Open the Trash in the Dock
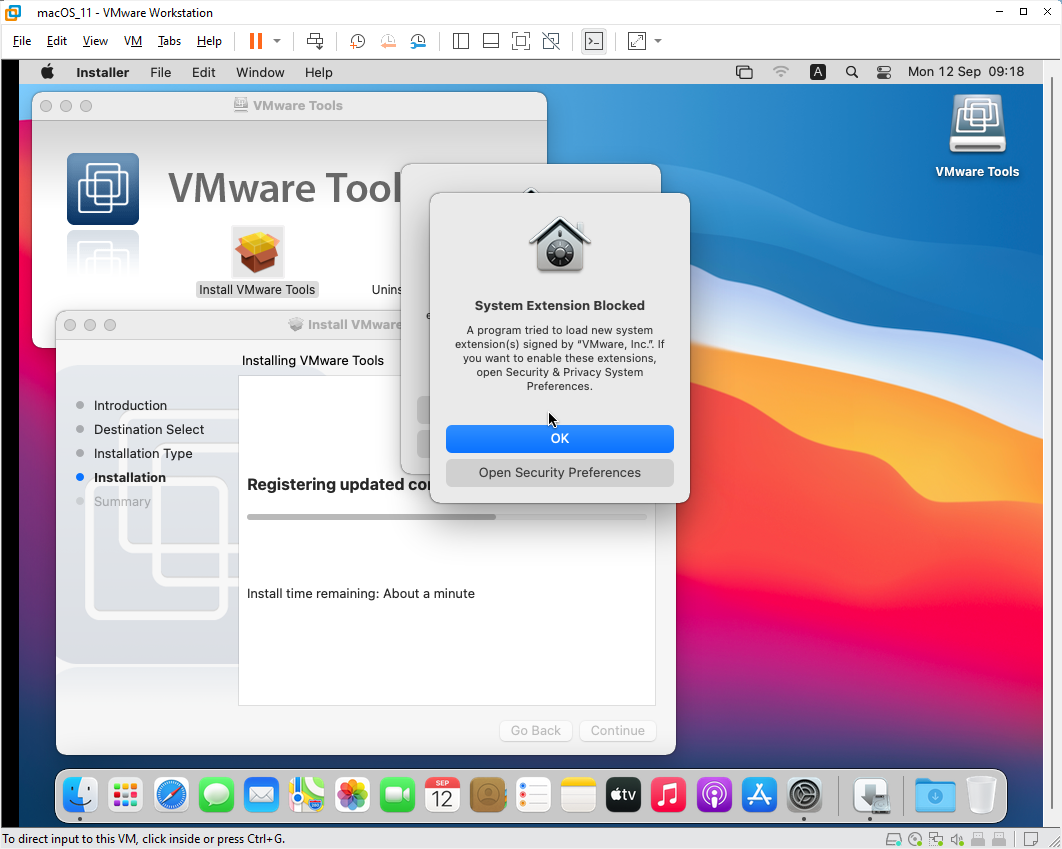The width and height of the screenshot is (1062, 849). point(981,795)
